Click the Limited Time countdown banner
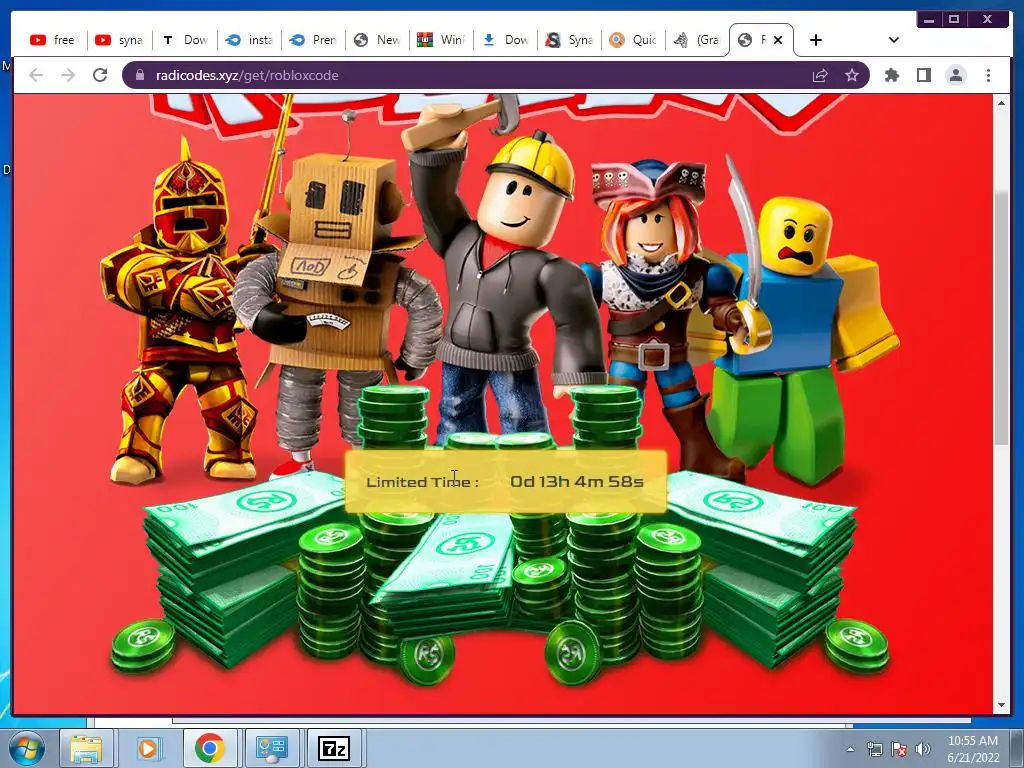The width and height of the screenshot is (1024, 768). [505, 482]
